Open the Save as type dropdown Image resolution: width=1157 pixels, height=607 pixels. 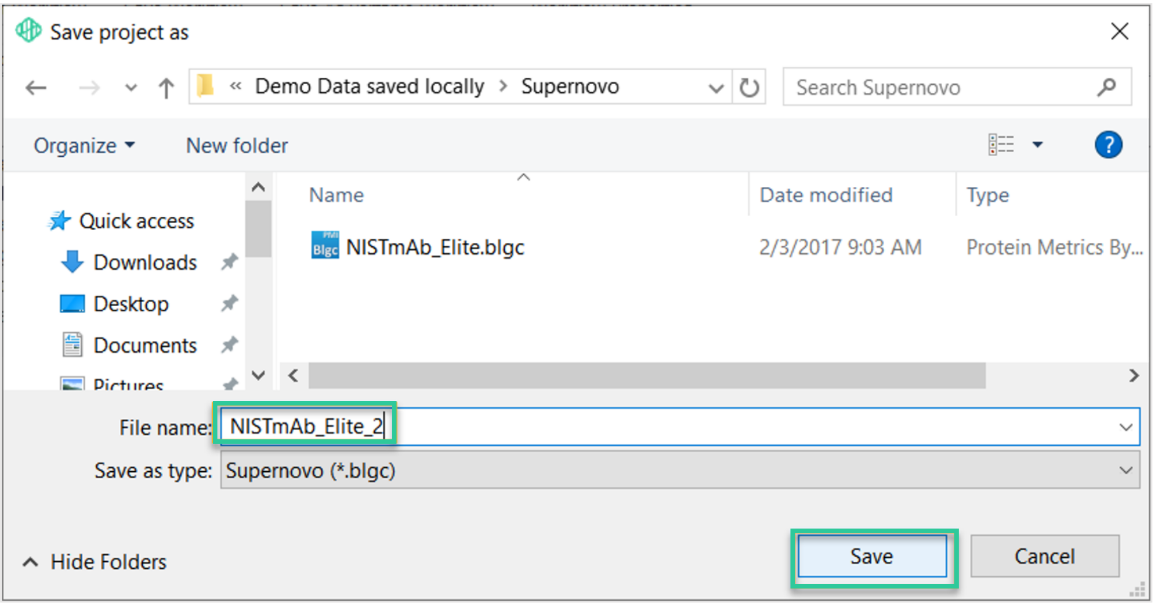[680, 471]
